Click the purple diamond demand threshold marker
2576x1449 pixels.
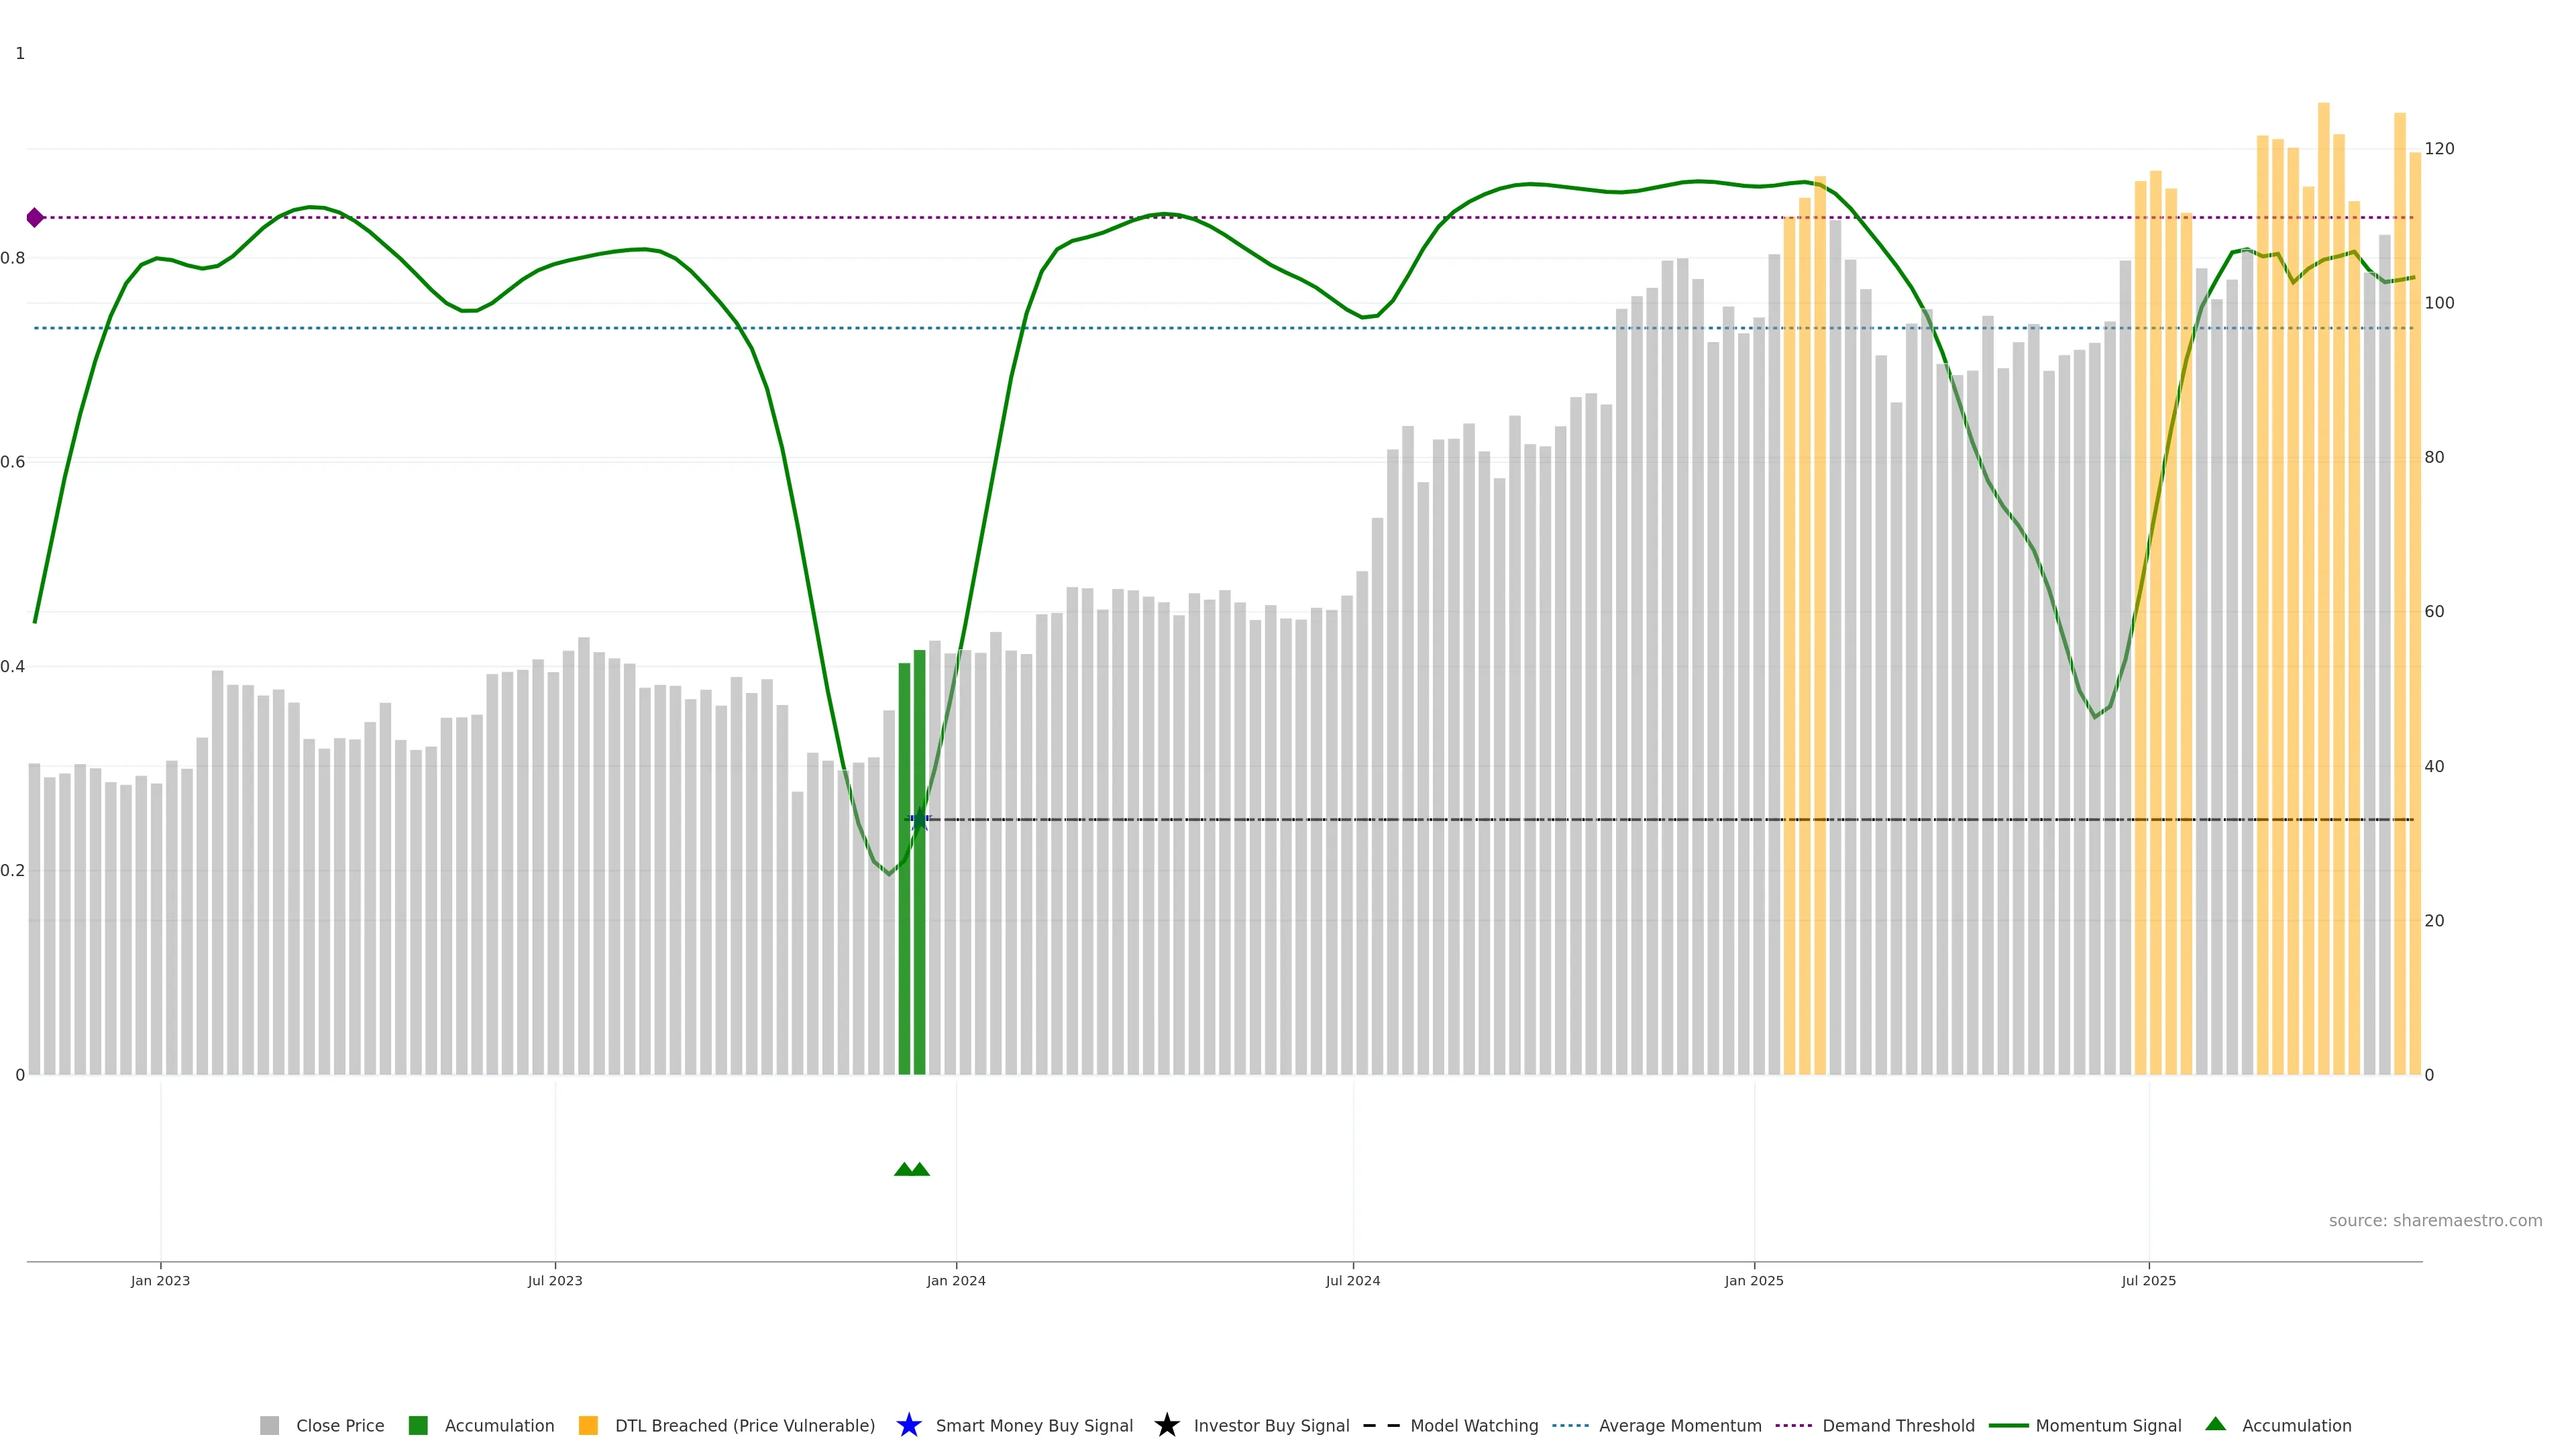click(x=35, y=217)
